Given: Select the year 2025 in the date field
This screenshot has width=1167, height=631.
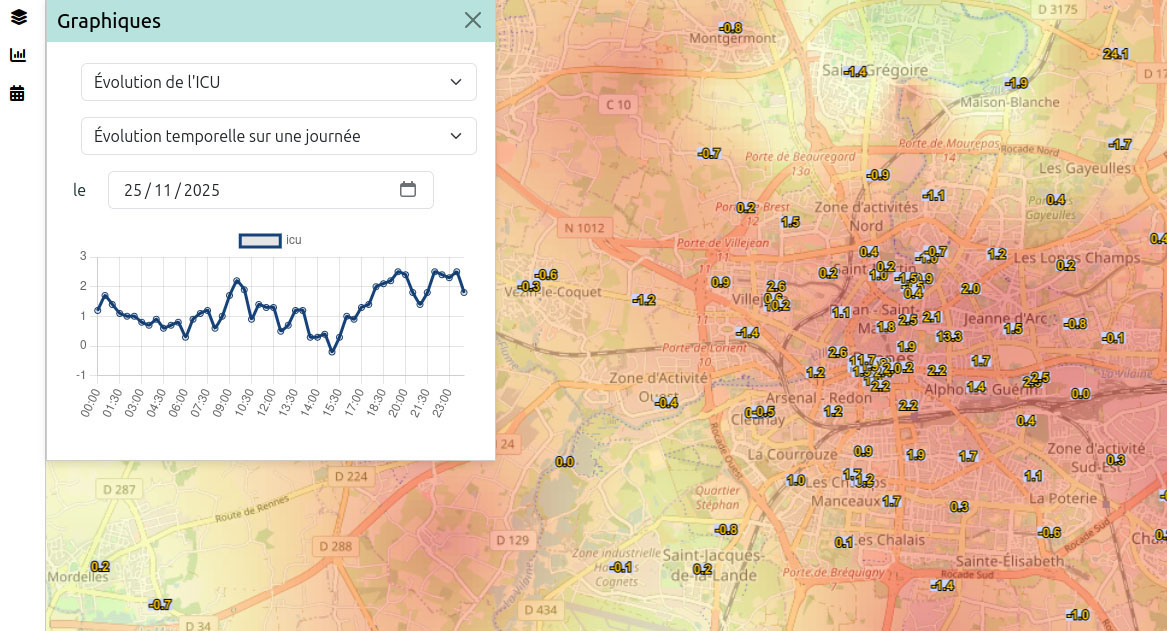Looking at the screenshot, I should click(x=201, y=190).
